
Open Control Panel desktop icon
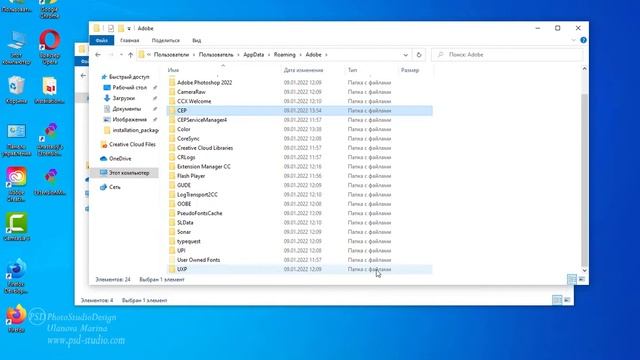pyautogui.click(x=16, y=140)
